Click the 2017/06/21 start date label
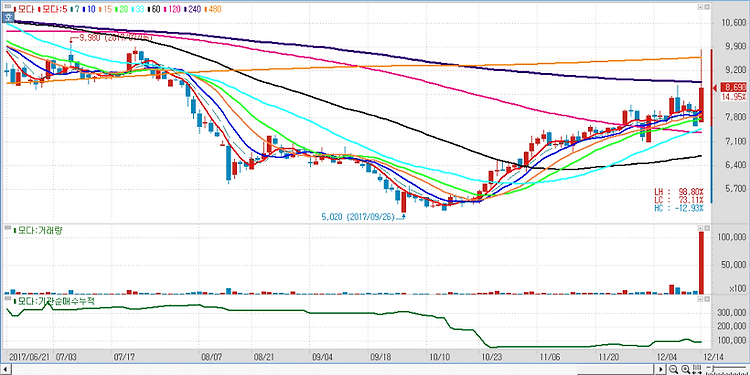Viewport: 750px width, 375px height. point(29,357)
